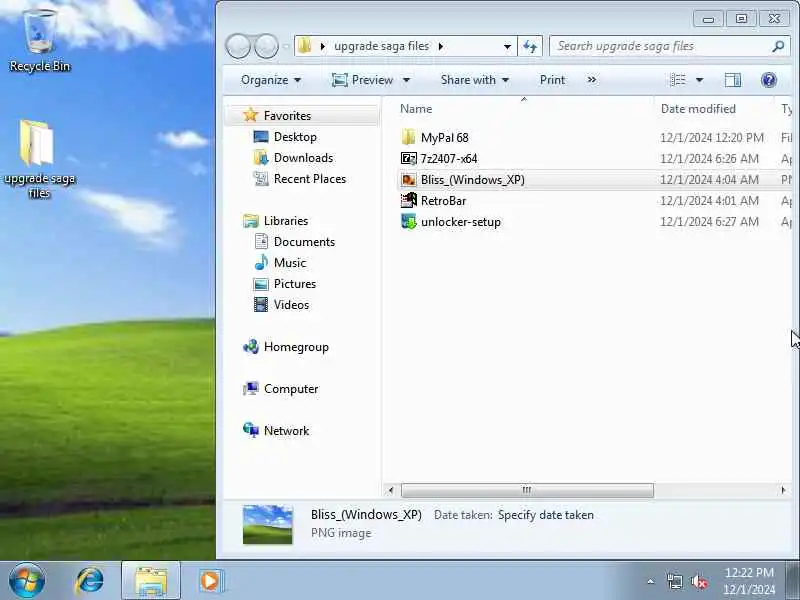Viewport: 800px width, 600px height.
Task: Click the Forward navigation arrow in Explorer
Action: [266, 46]
